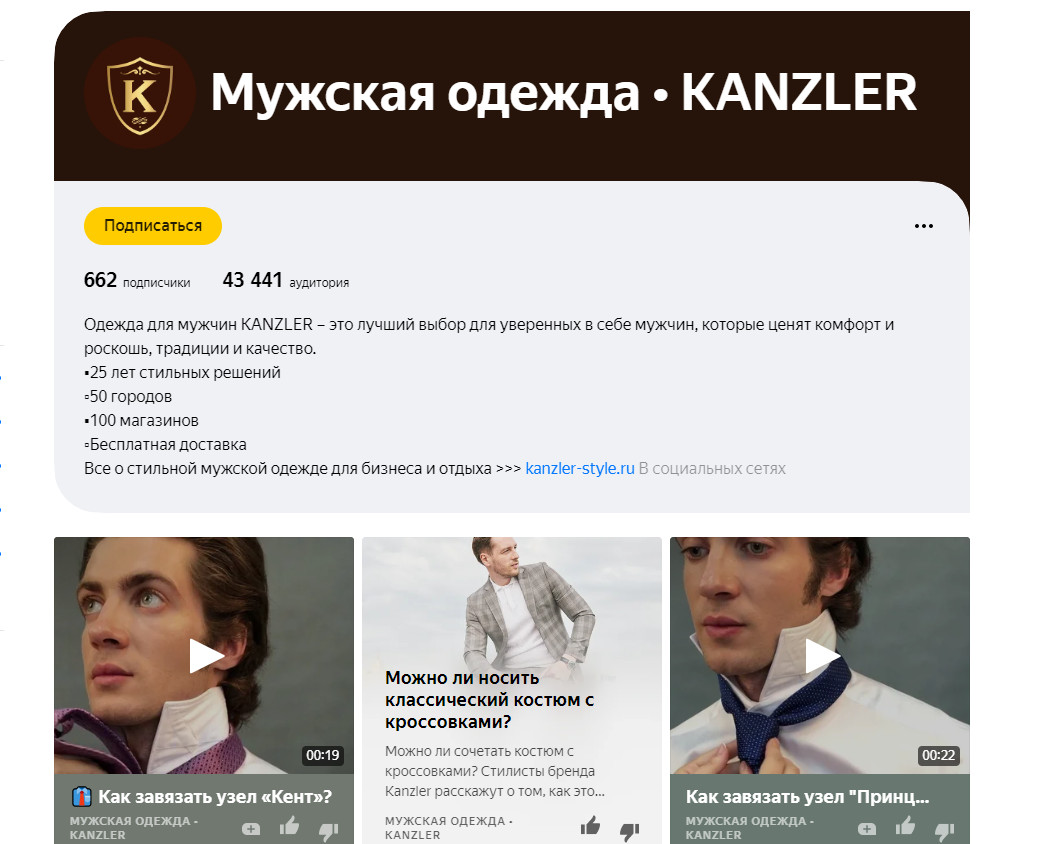Like the "Принц" knot video

905,827
